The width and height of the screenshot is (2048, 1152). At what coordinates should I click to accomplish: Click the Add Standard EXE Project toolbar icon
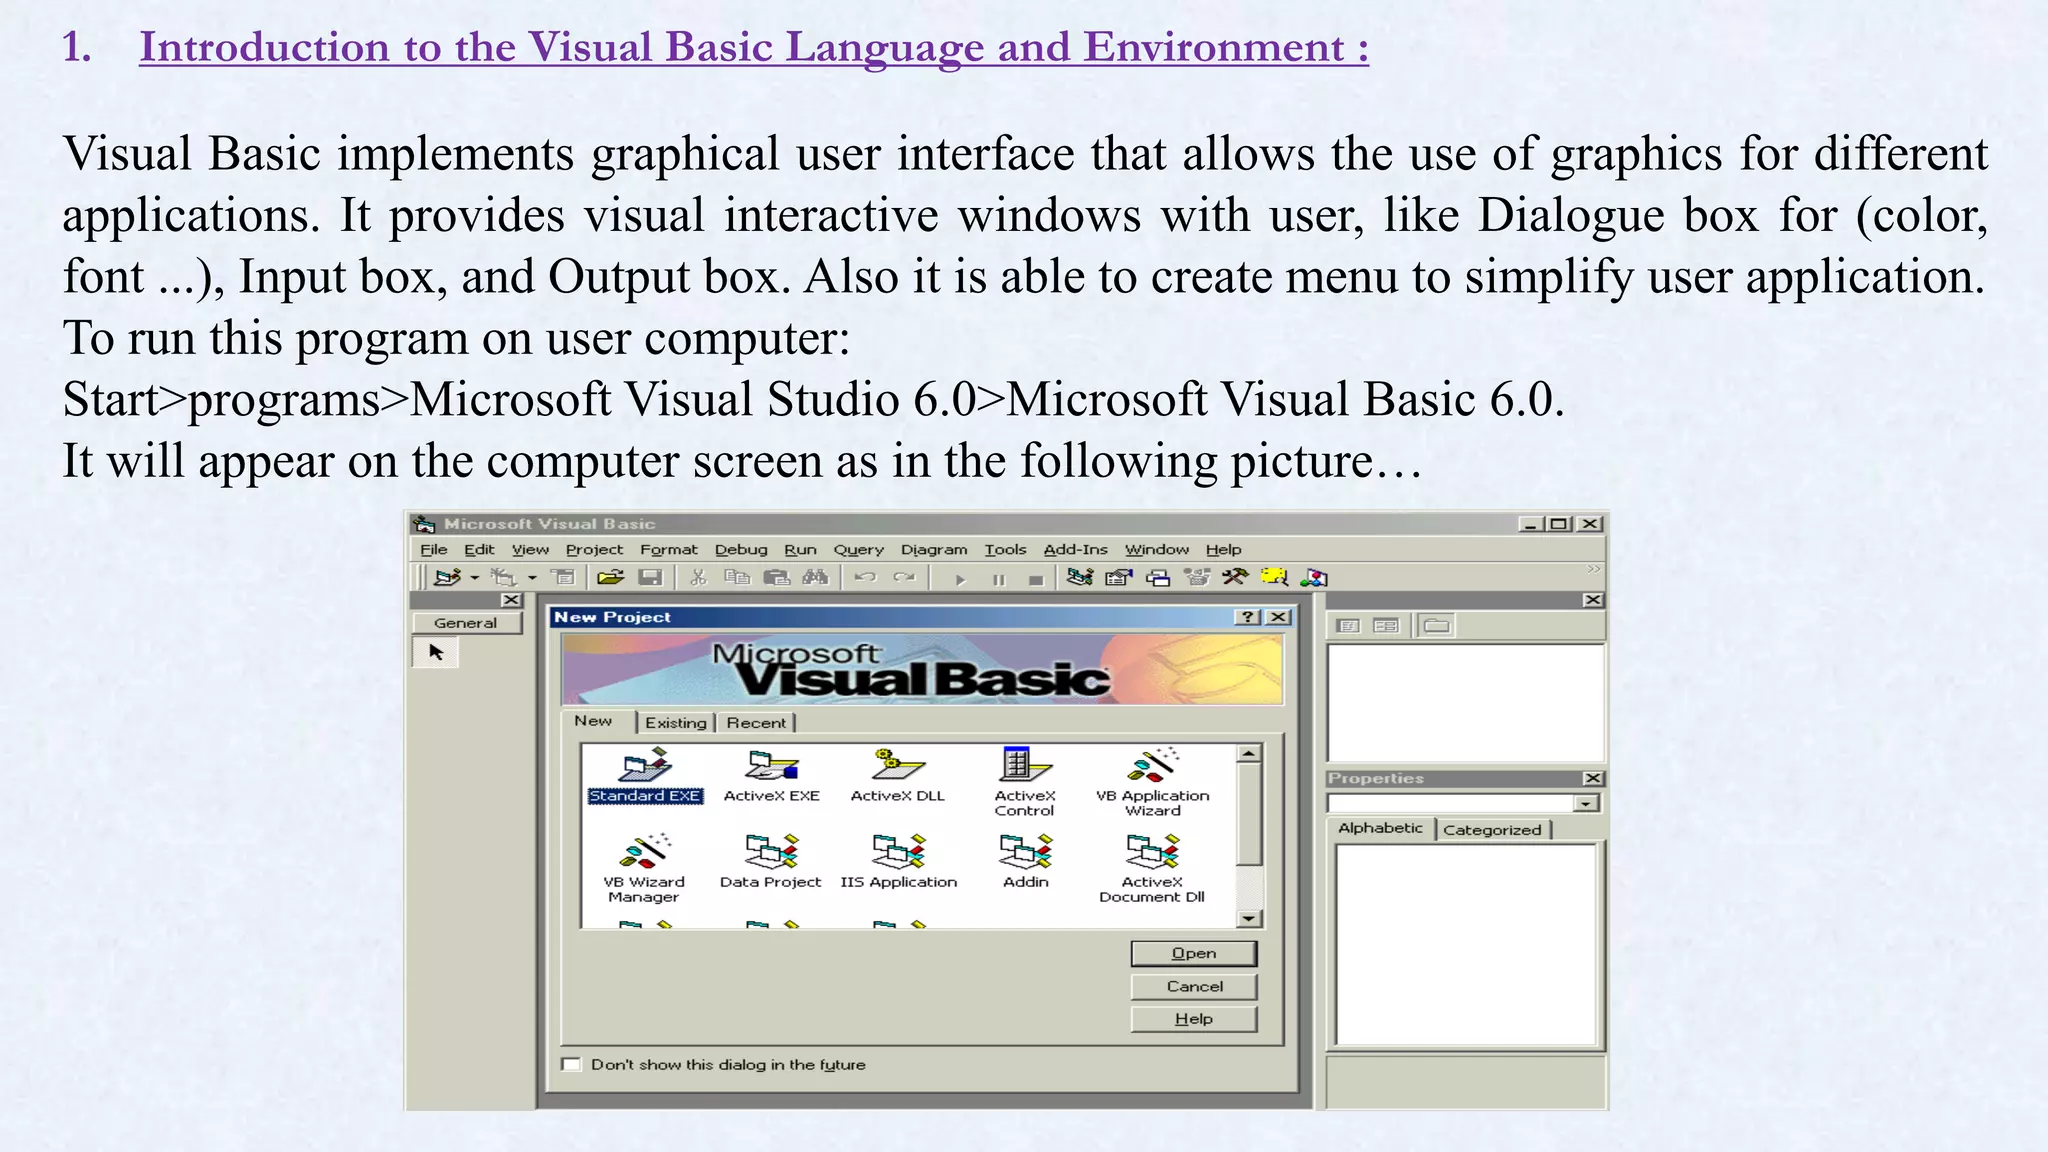click(446, 578)
